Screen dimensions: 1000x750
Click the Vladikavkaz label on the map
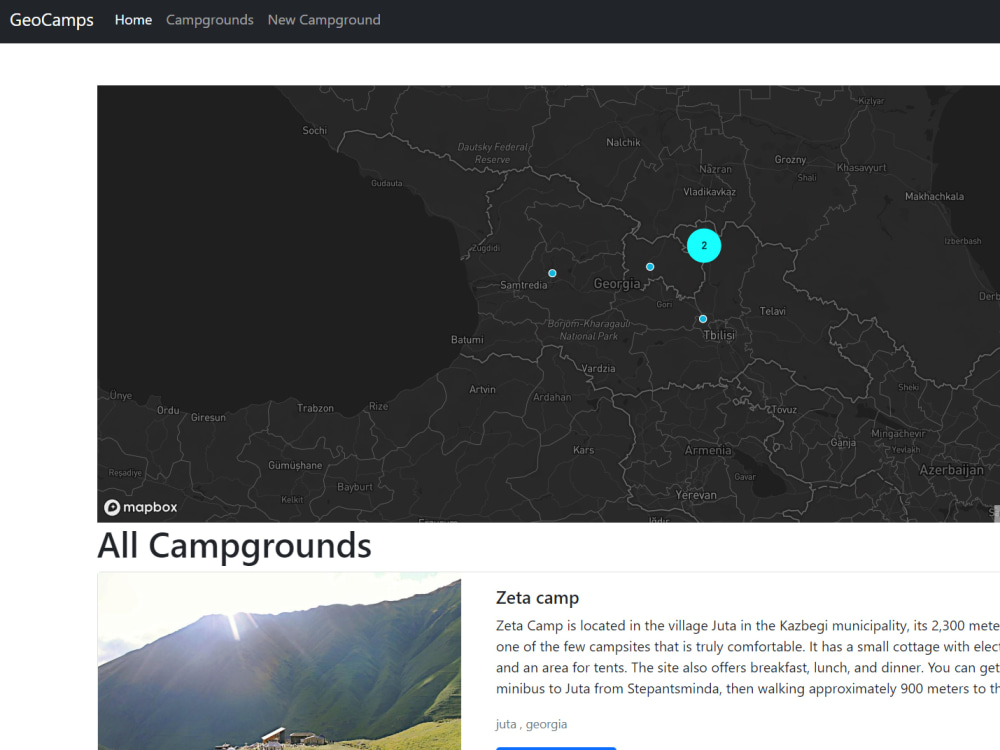[x=709, y=192]
